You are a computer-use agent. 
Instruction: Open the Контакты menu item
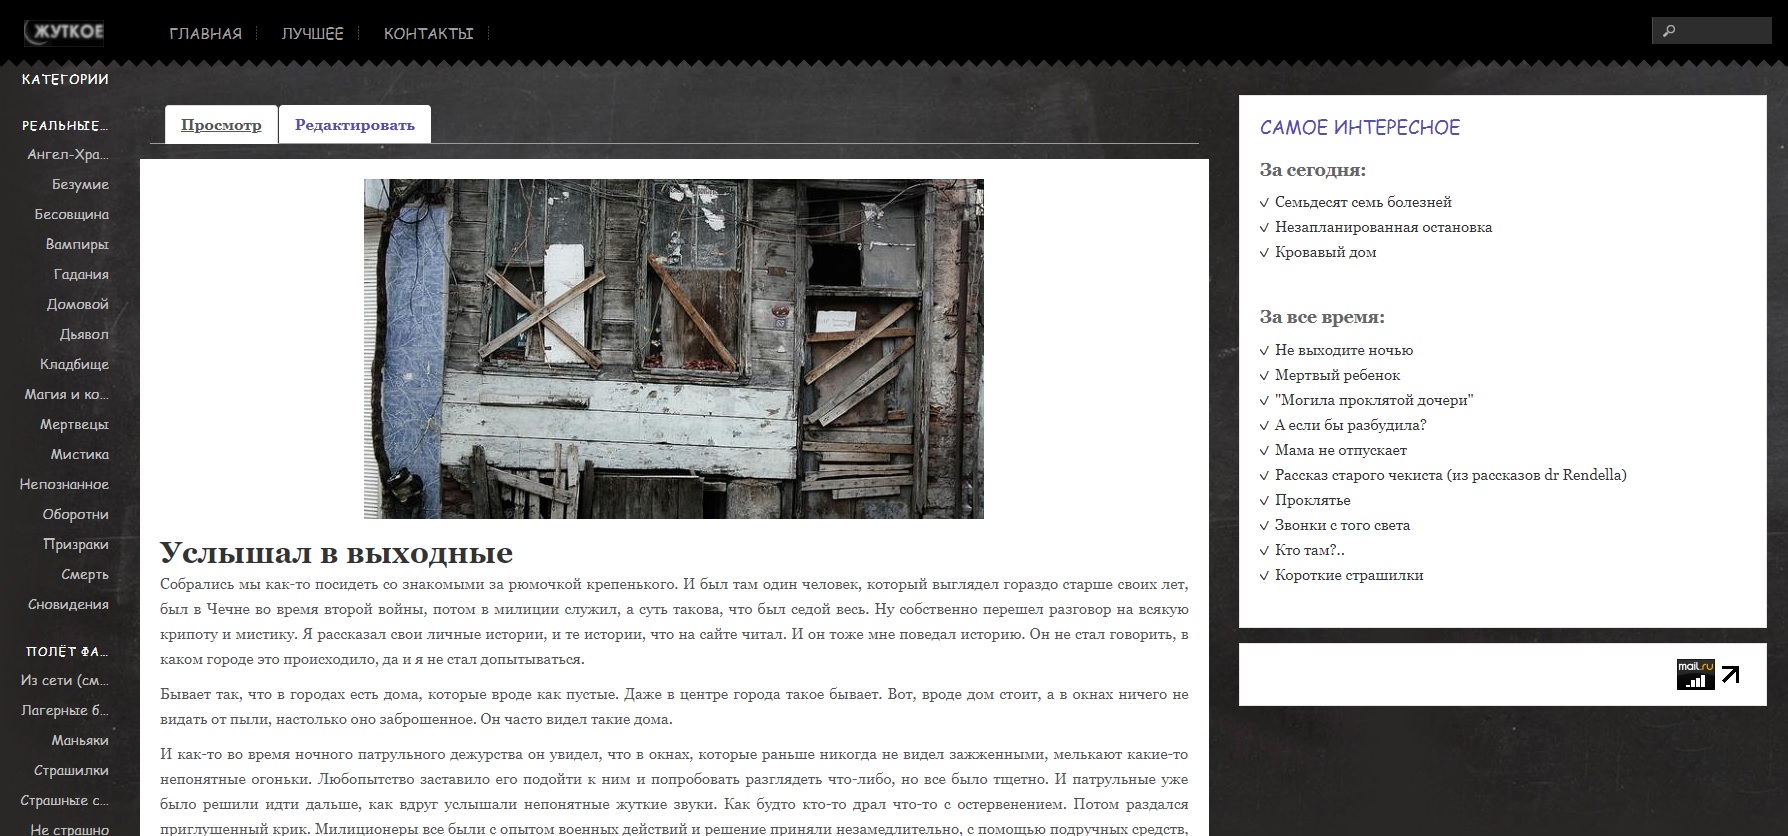[428, 34]
